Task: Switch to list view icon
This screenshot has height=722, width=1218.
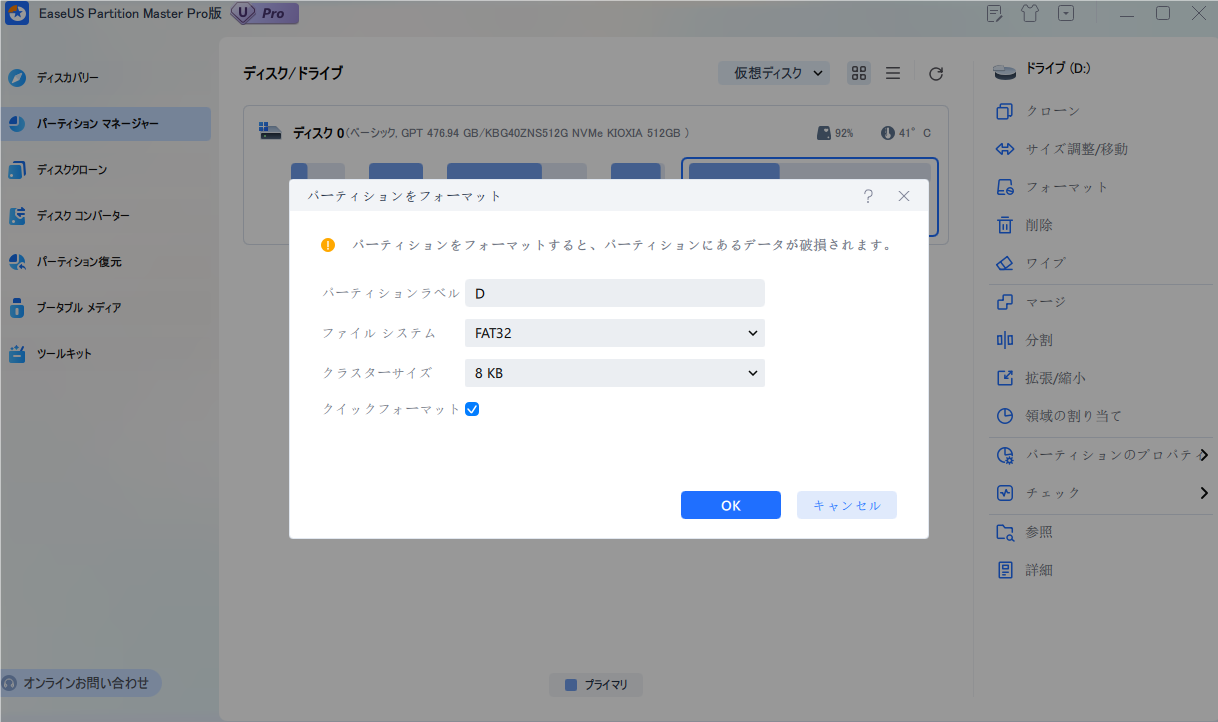Action: pyautogui.click(x=893, y=73)
